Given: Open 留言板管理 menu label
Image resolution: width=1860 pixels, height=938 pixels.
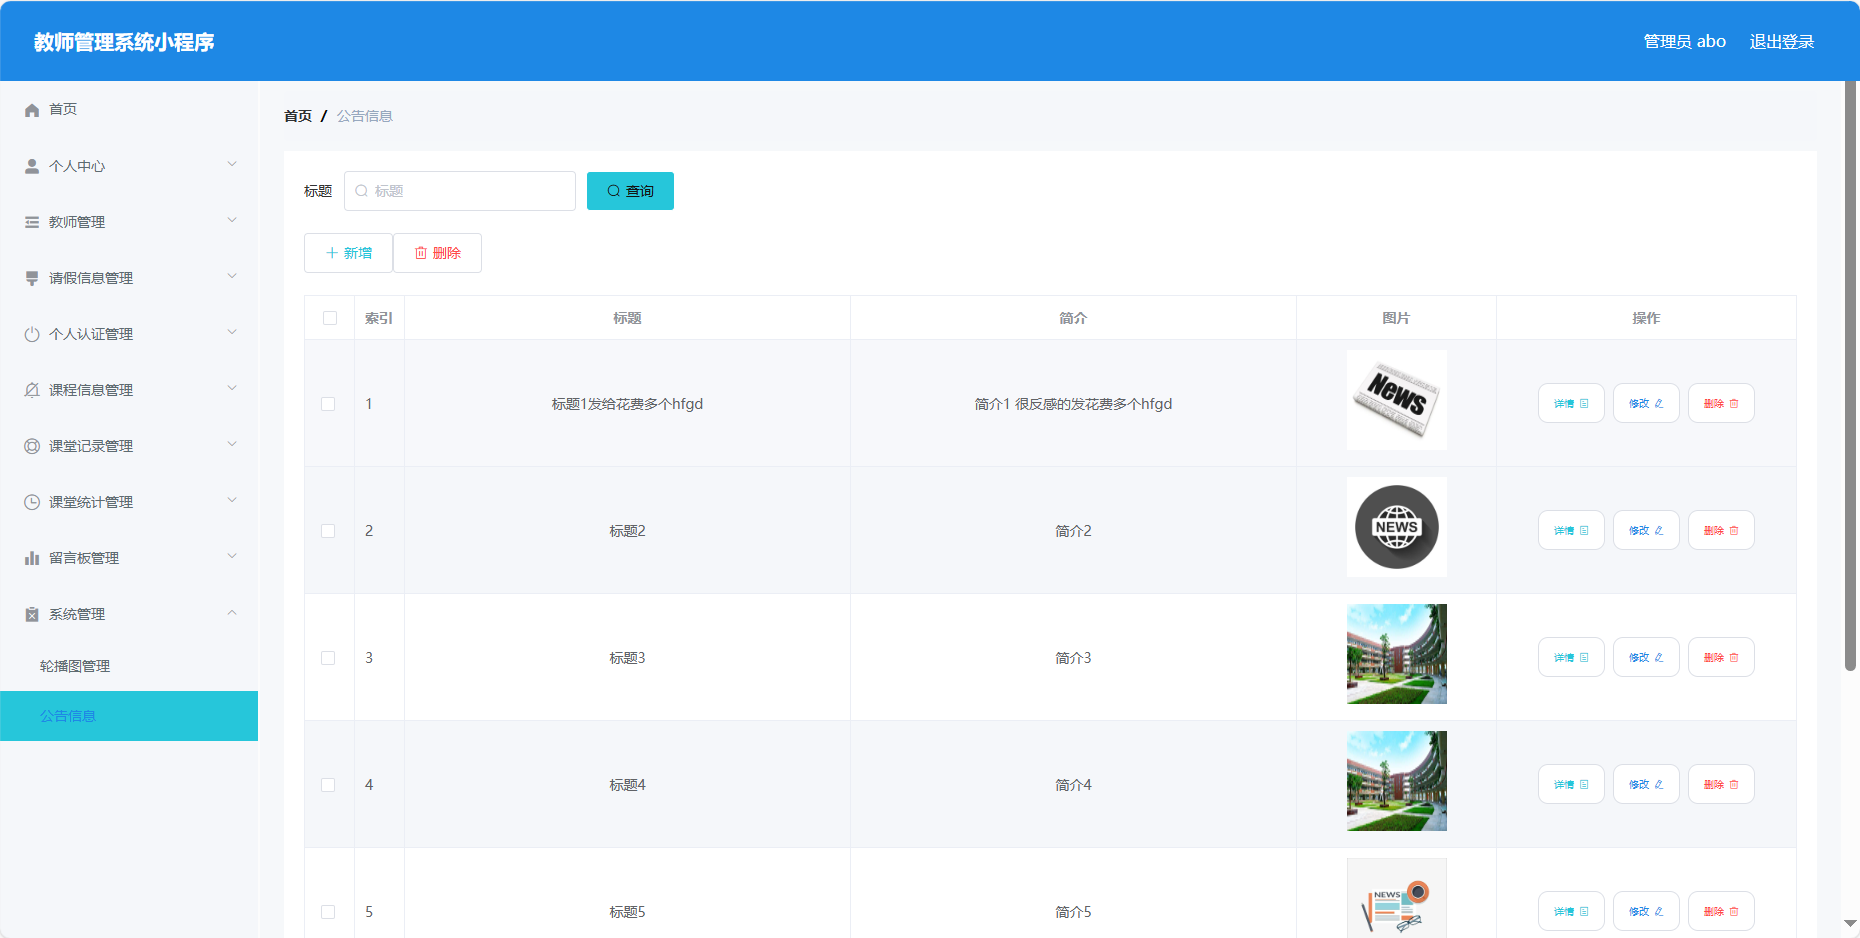Looking at the screenshot, I should point(84,558).
